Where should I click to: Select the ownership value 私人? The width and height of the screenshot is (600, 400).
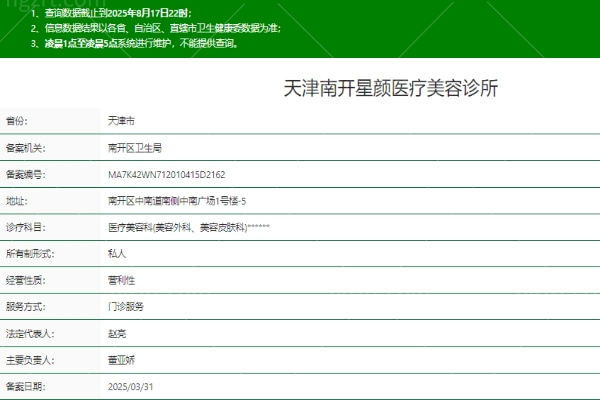(x=117, y=253)
